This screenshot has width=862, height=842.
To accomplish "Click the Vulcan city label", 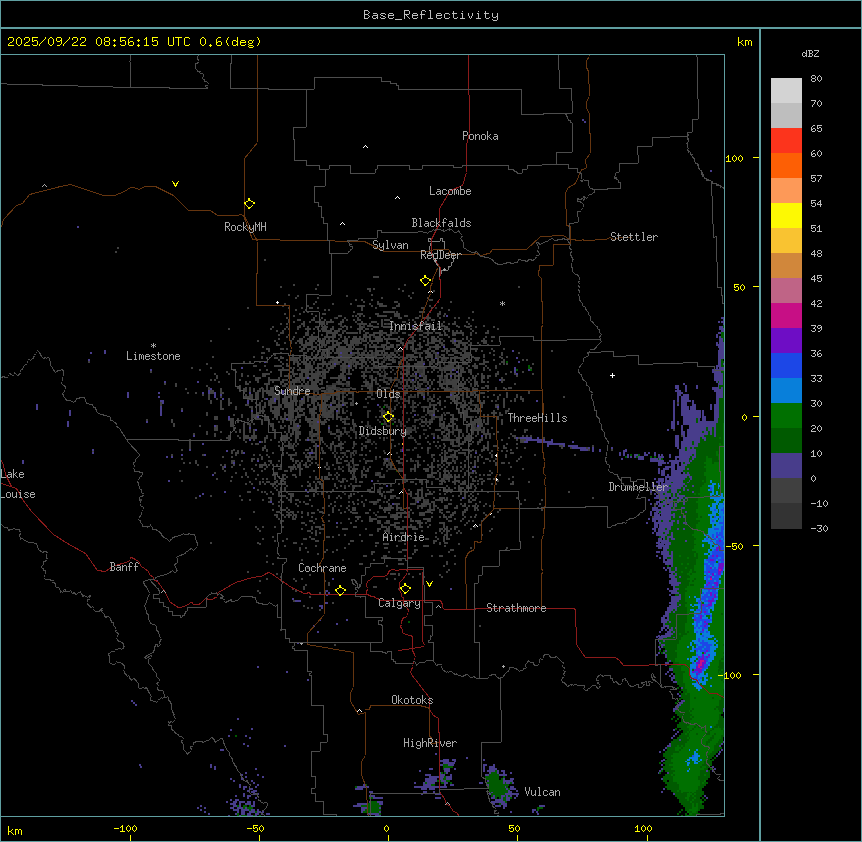I will (x=542, y=792).
